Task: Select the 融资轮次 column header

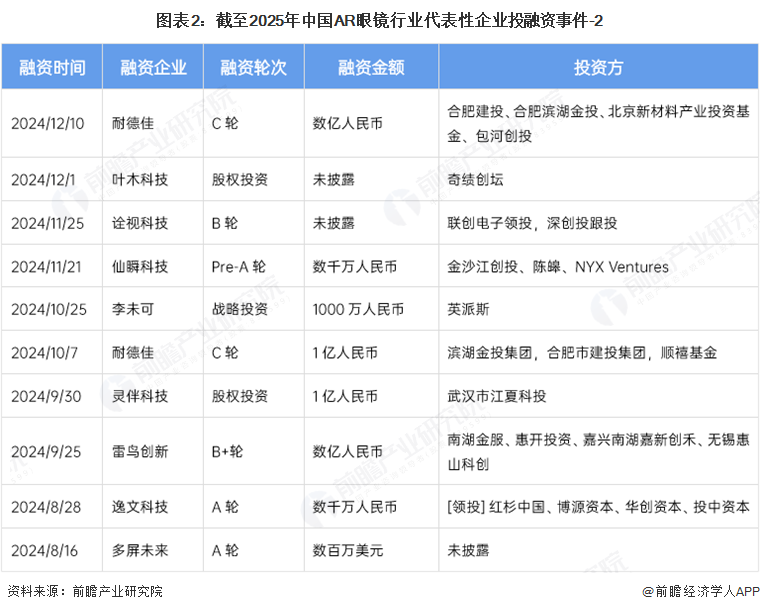Action: point(253,67)
